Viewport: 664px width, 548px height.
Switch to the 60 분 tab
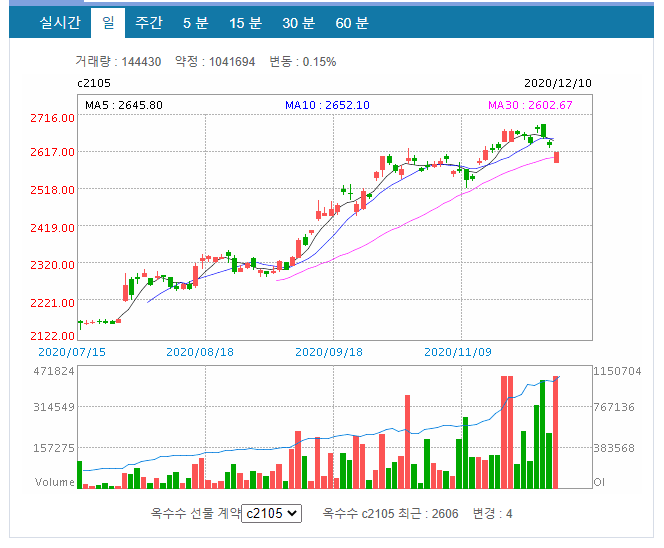[x=352, y=23]
